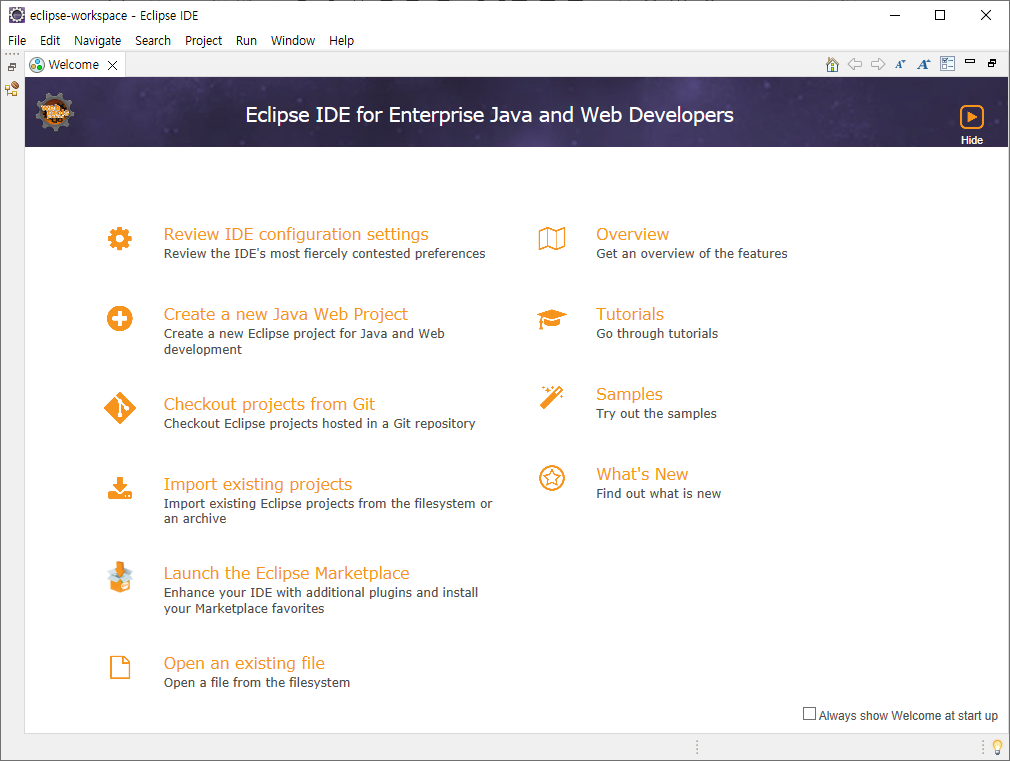Click the Tutorials graduation cap icon
Viewport: 1010px width, 761px height.
551,319
